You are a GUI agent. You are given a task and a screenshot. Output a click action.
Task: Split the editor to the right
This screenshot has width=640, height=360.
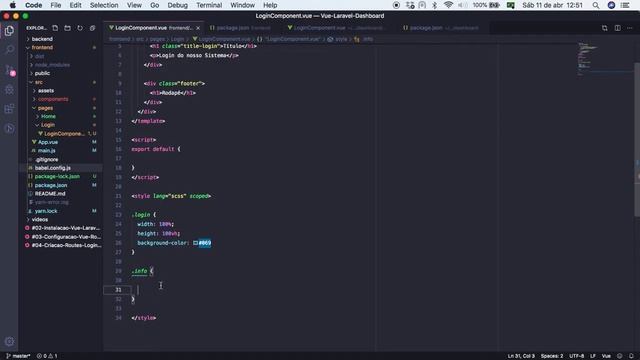point(618,28)
